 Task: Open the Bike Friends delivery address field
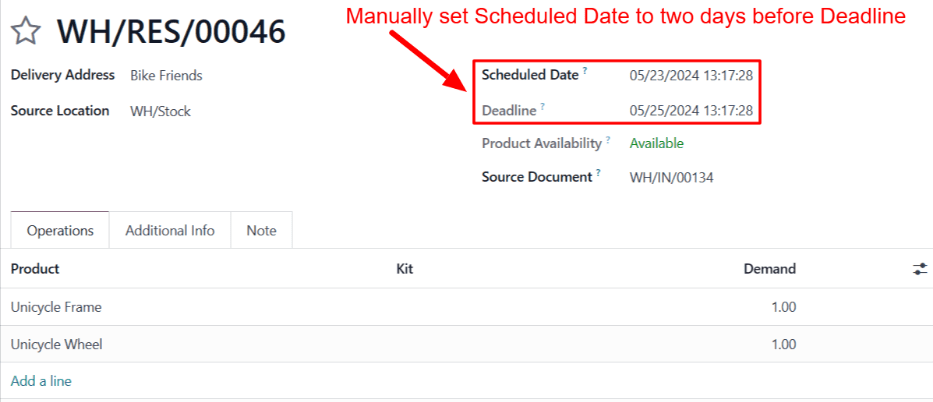coord(166,75)
